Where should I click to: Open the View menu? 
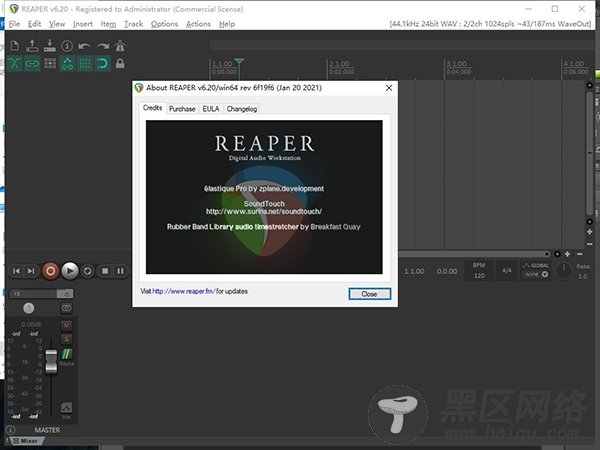coord(57,24)
